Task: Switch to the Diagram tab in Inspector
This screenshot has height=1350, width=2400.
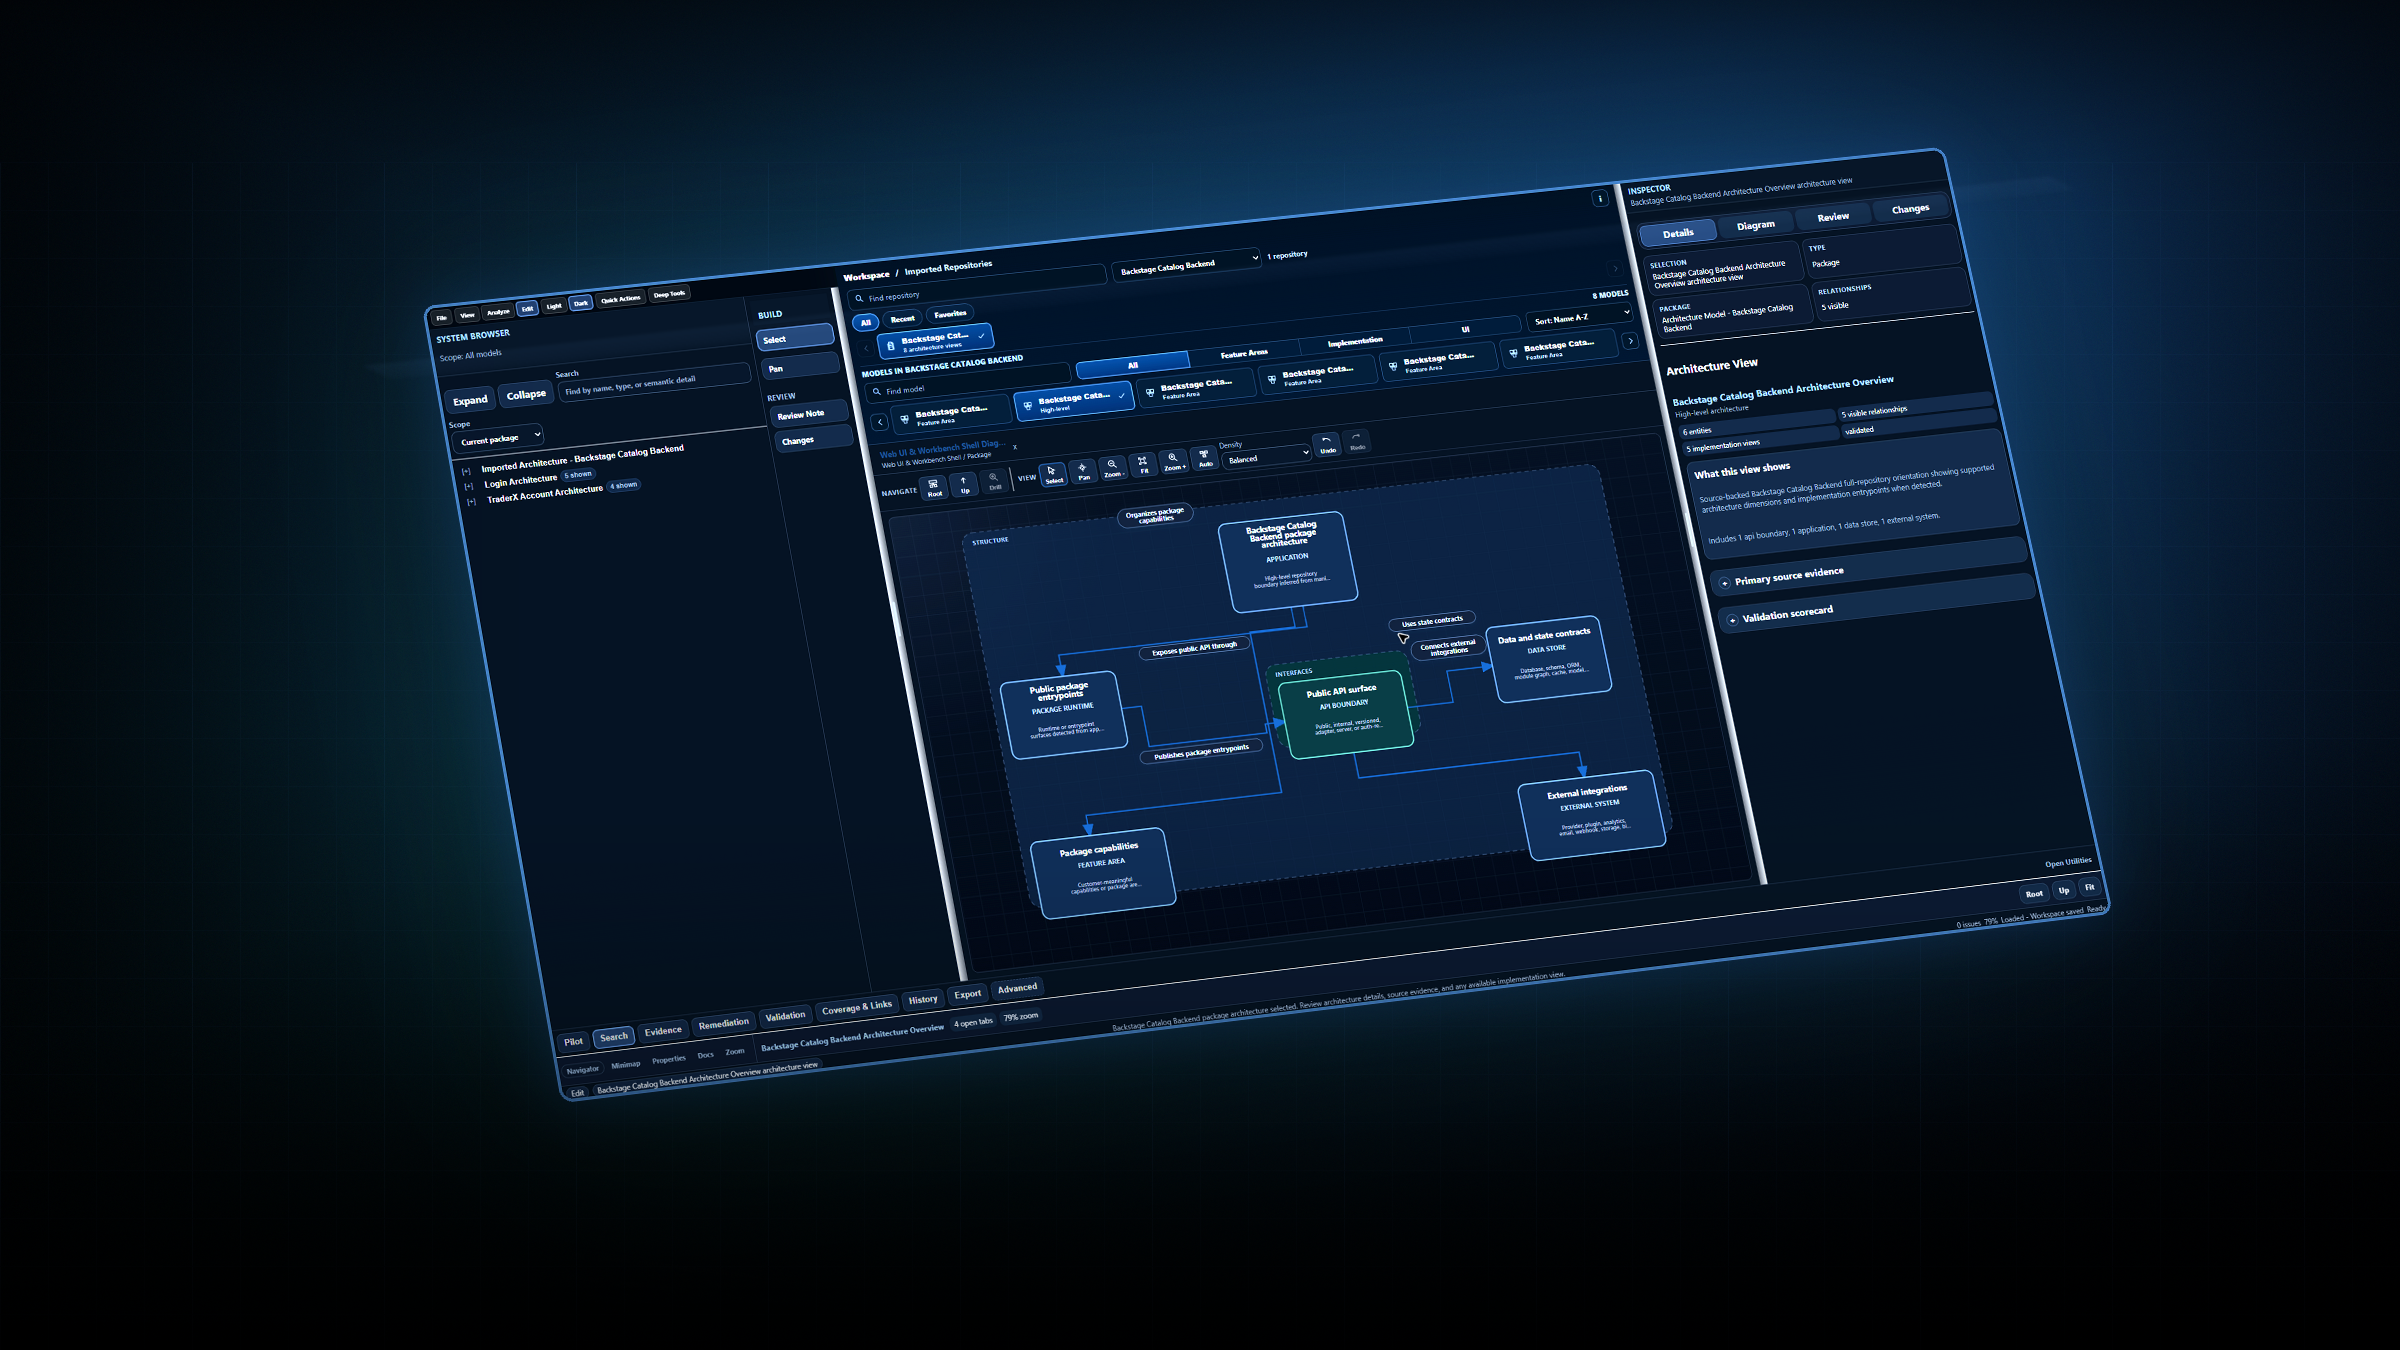Action: click(1756, 225)
